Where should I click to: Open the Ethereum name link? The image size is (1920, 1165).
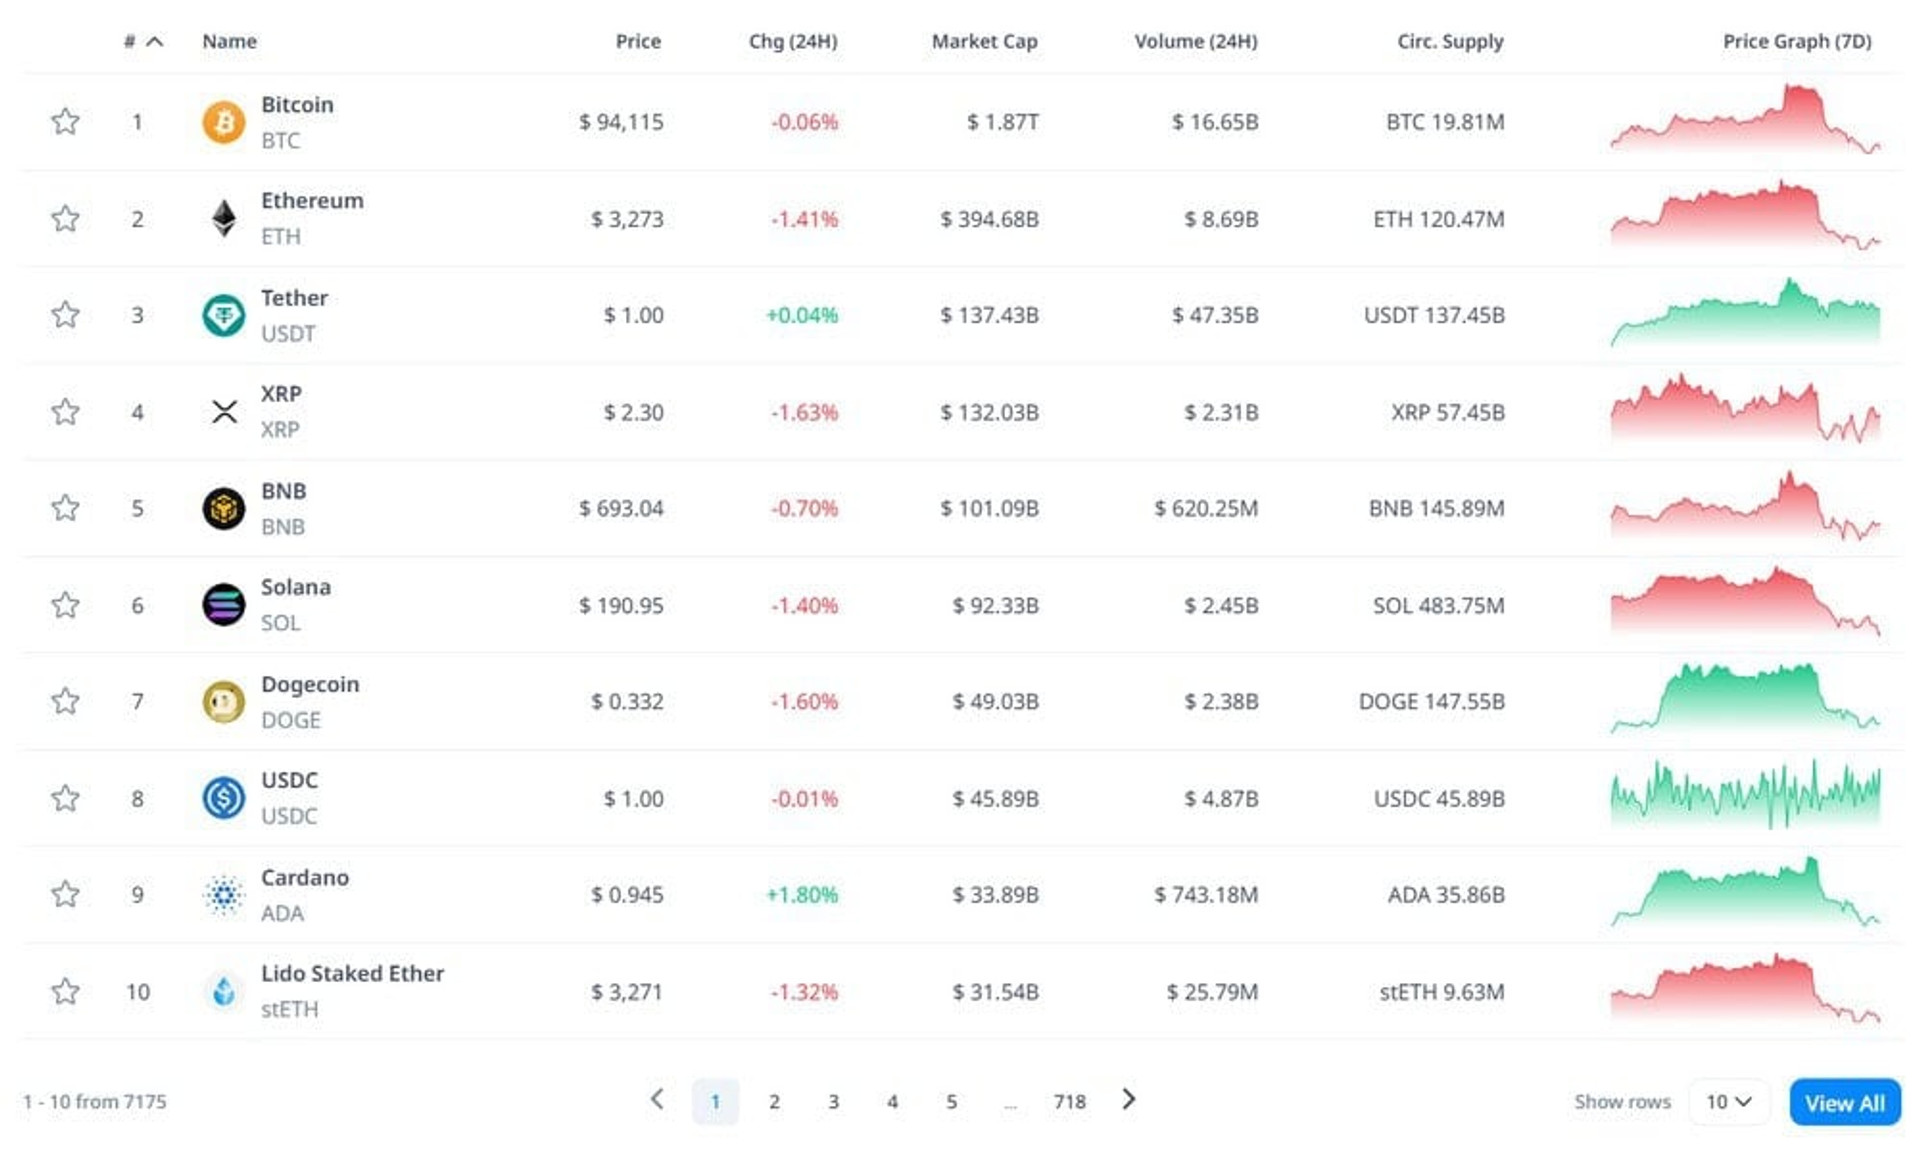click(312, 200)
